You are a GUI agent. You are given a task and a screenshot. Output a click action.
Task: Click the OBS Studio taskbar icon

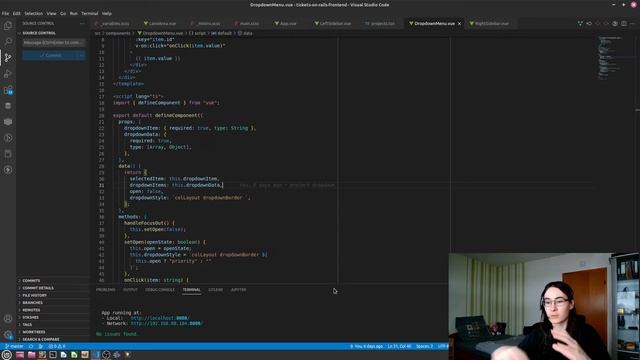tap(106, 355)
